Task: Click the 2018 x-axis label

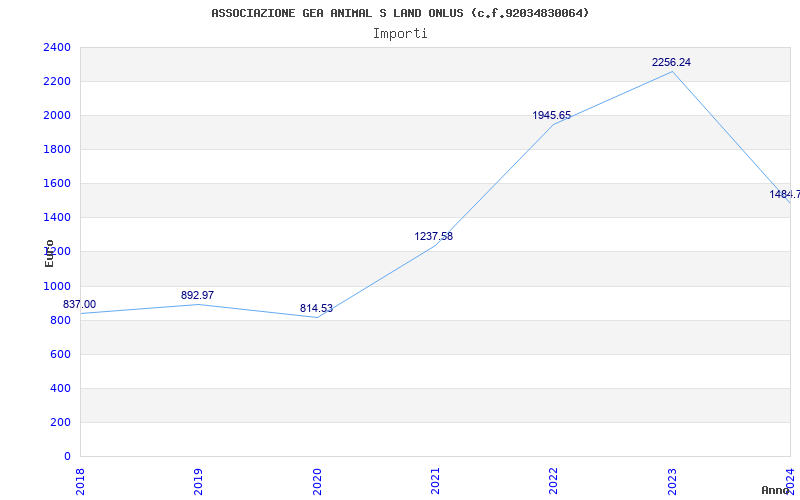Action: (x=80, y=482)
